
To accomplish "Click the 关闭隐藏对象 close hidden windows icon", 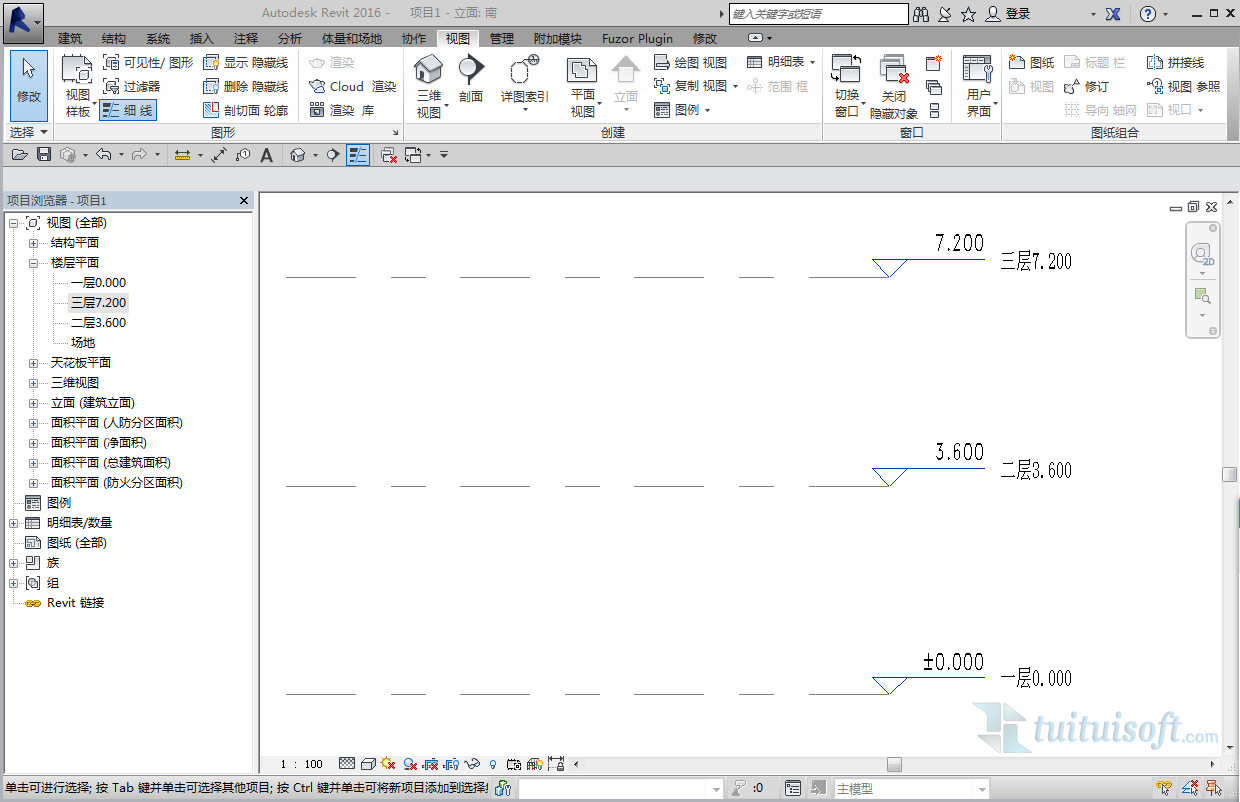I will pos(893,71).
